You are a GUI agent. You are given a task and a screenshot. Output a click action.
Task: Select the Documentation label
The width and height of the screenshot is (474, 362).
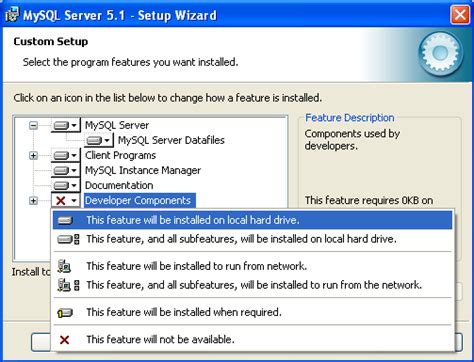point(119,185)
